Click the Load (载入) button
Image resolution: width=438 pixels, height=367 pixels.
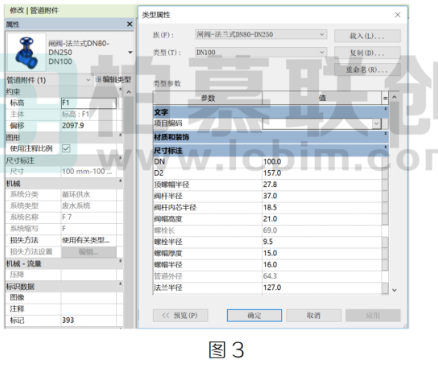(x=367, y=36)
